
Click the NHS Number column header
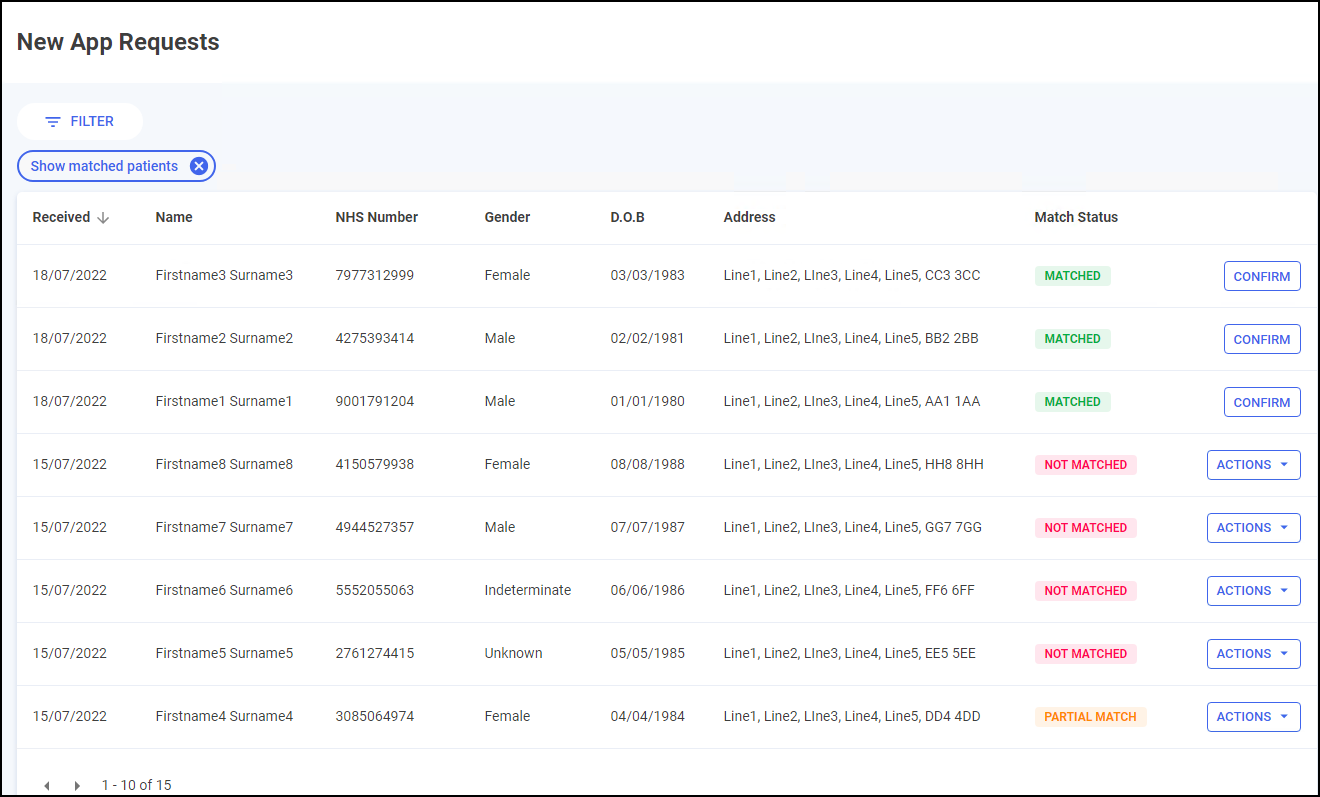click(x=376, y=217)
